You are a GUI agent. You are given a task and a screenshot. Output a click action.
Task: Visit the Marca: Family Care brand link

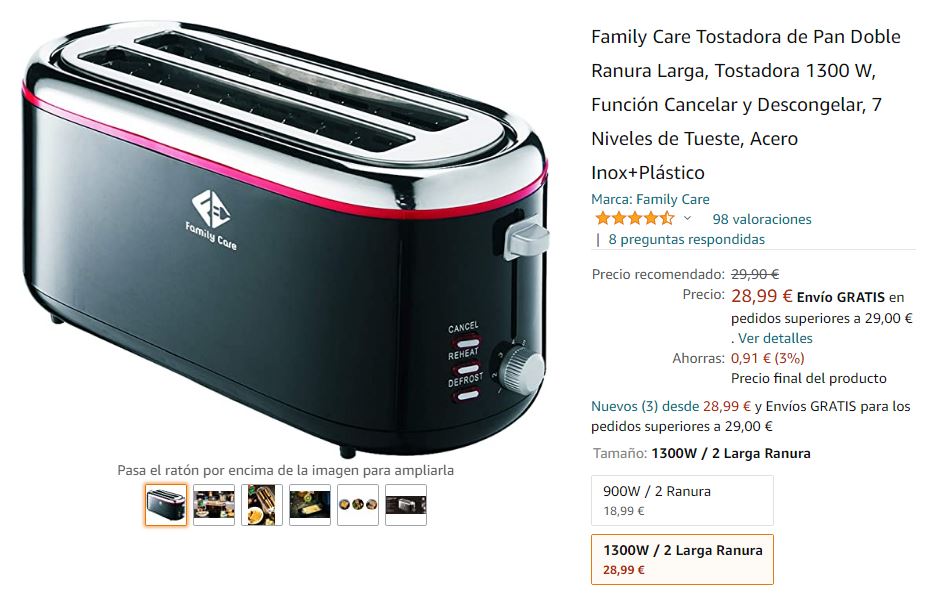point(650,199)
